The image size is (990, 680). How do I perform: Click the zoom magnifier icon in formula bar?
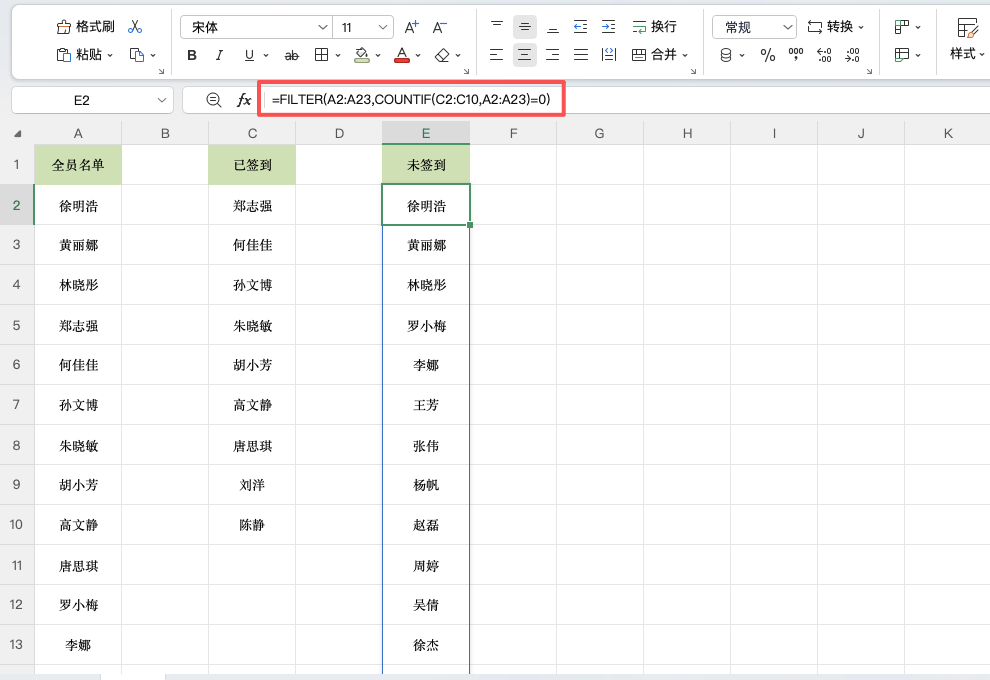[x=214, y=100]
